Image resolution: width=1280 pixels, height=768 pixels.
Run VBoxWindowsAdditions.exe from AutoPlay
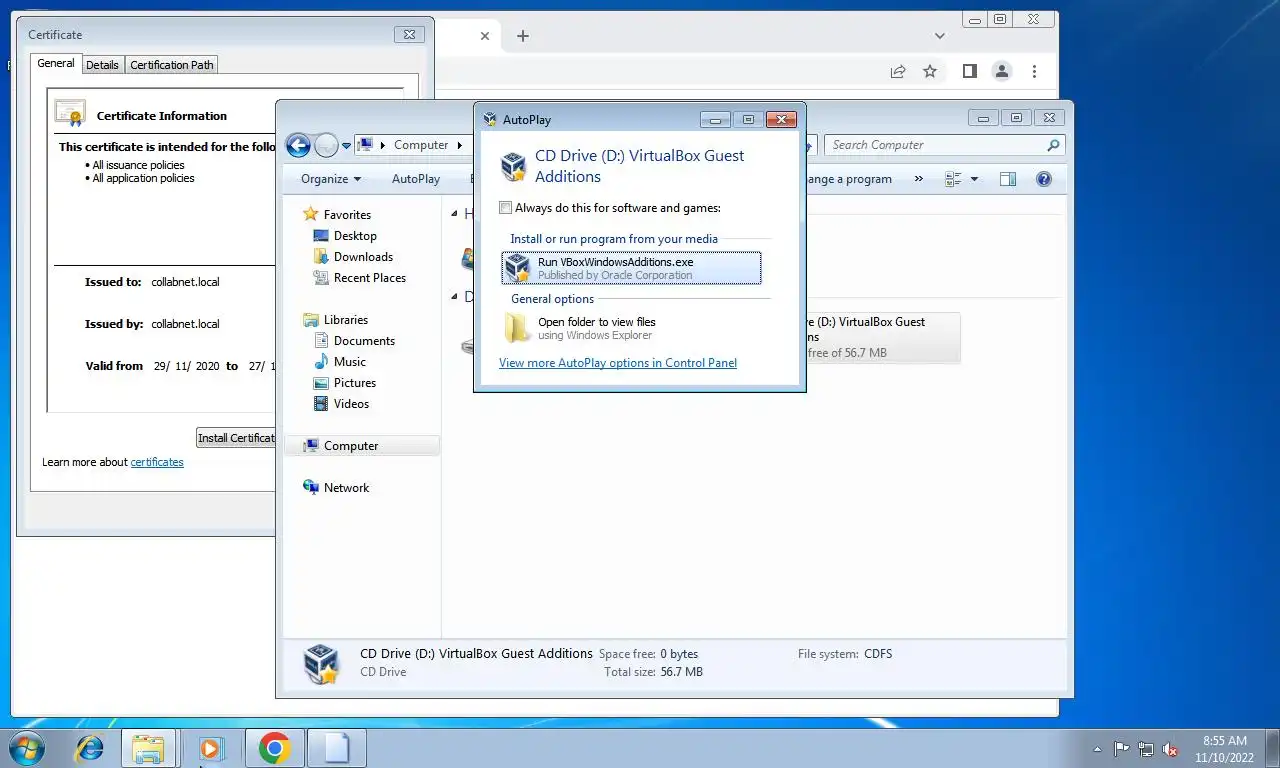click(x=631, y=268)
